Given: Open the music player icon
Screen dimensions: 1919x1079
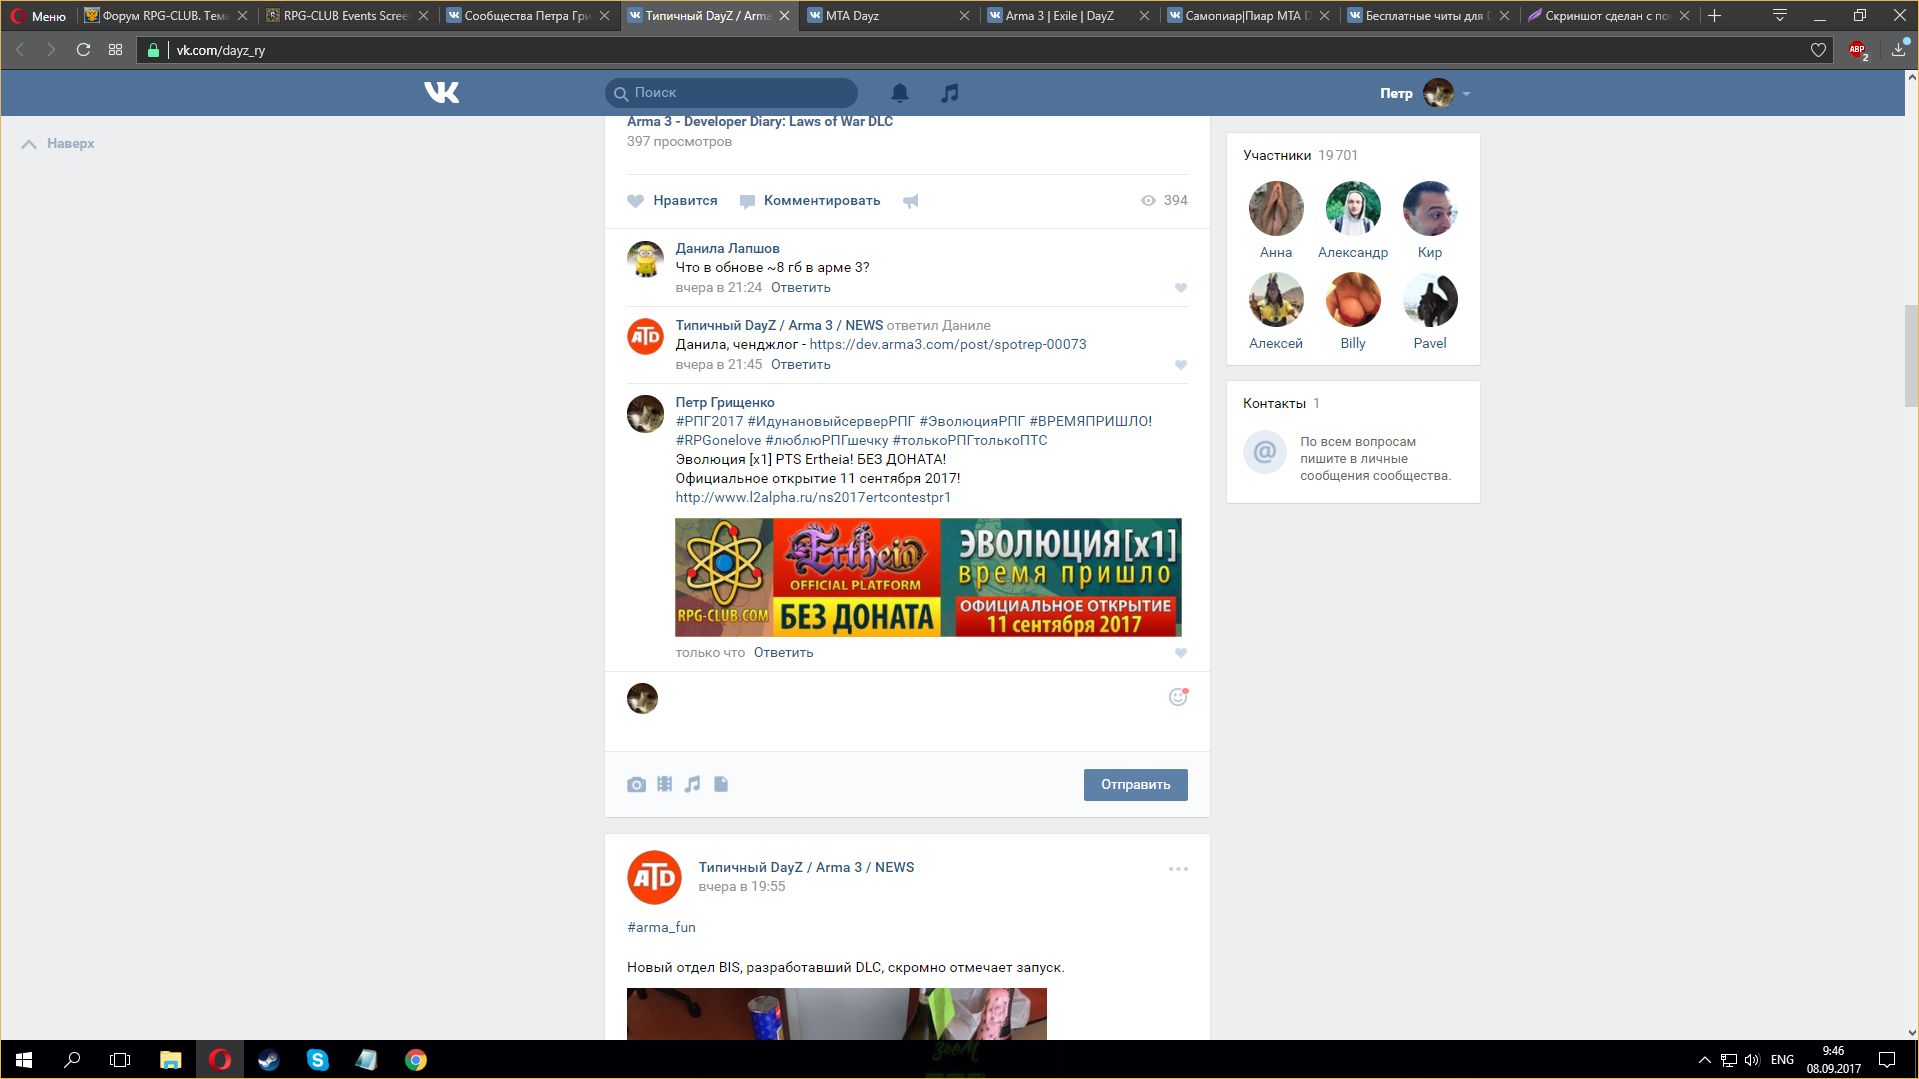Looking at the screenshot, I should pos(950,93).
